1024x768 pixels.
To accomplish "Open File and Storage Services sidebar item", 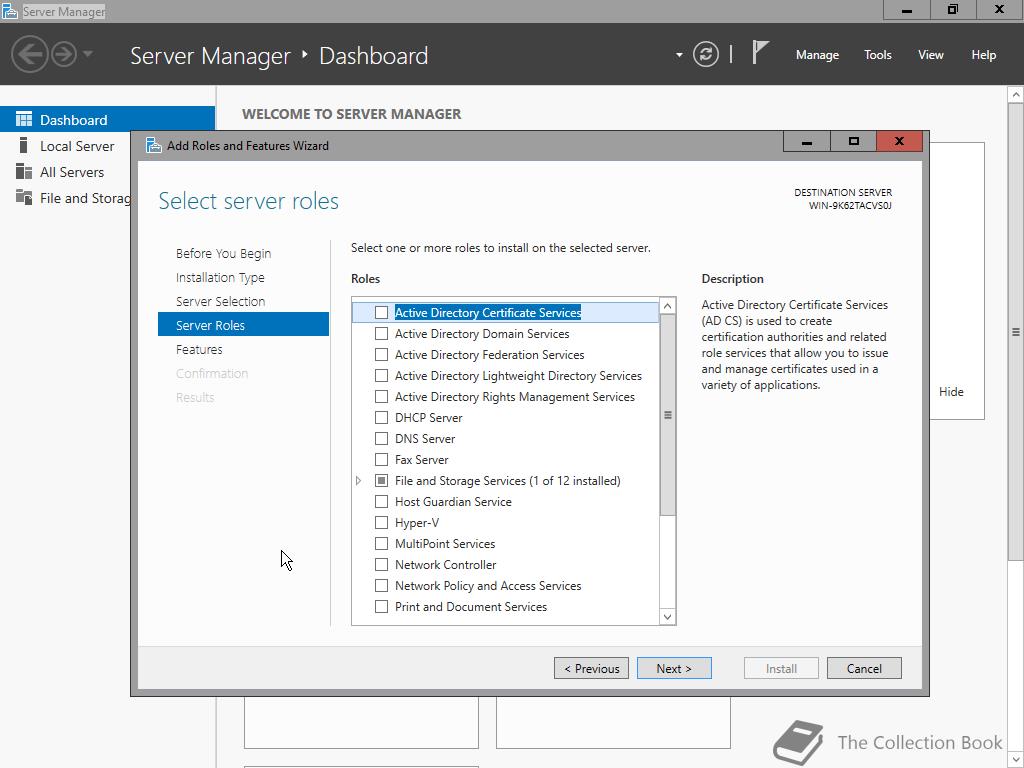I will 72,198.
